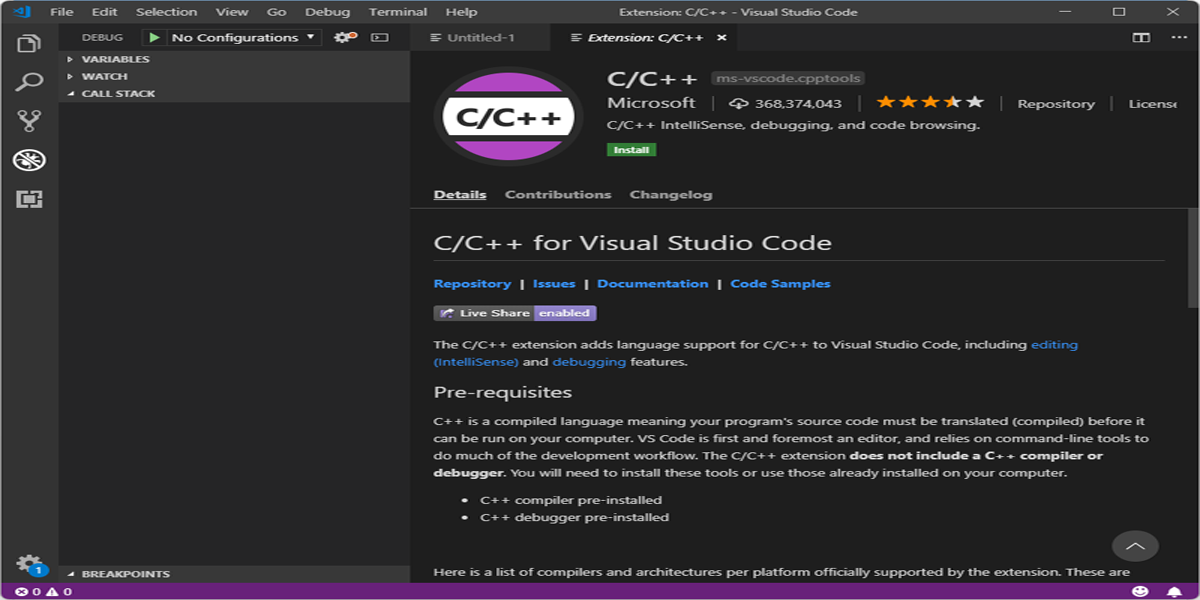
Task: Click the split editor icon
Action: point(1141,38)
